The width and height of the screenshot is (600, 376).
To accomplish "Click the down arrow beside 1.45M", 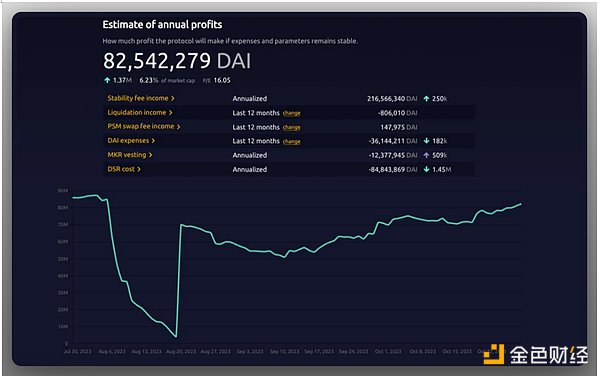I will [x=426, y=169].
